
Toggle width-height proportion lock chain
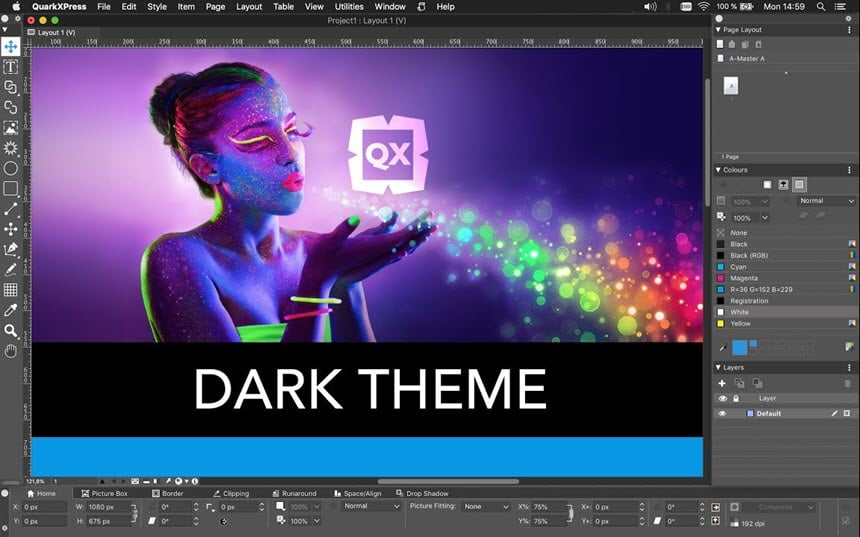pos(134,514)
